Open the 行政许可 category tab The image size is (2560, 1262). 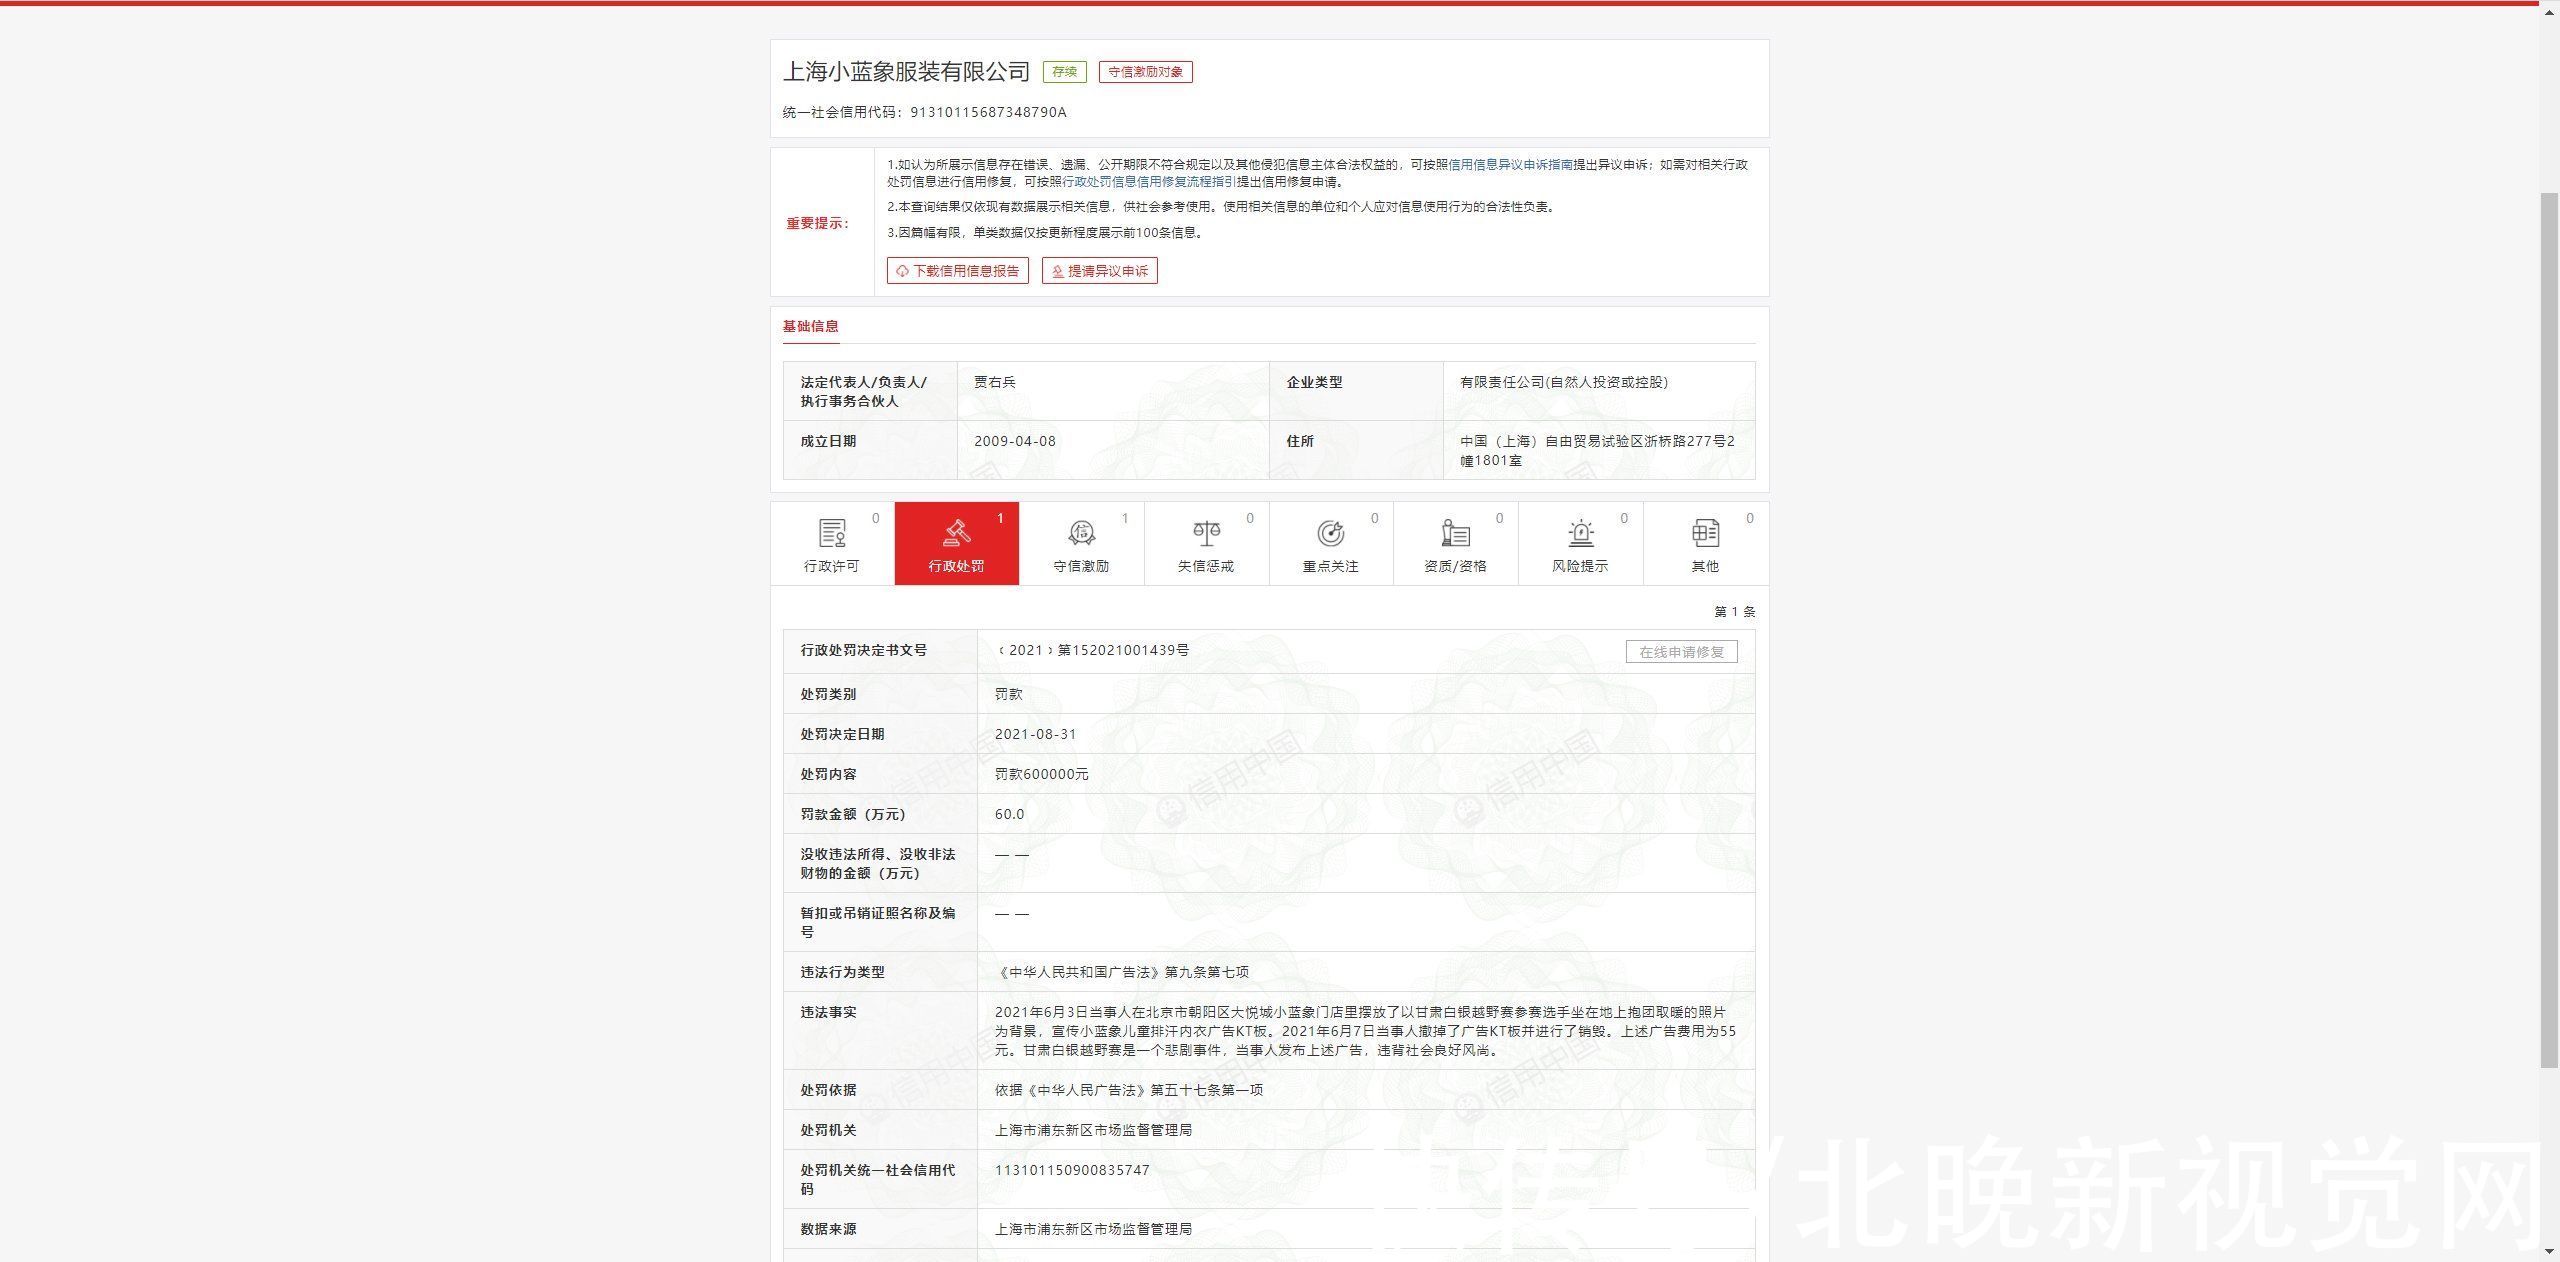[x=832, y=543]
